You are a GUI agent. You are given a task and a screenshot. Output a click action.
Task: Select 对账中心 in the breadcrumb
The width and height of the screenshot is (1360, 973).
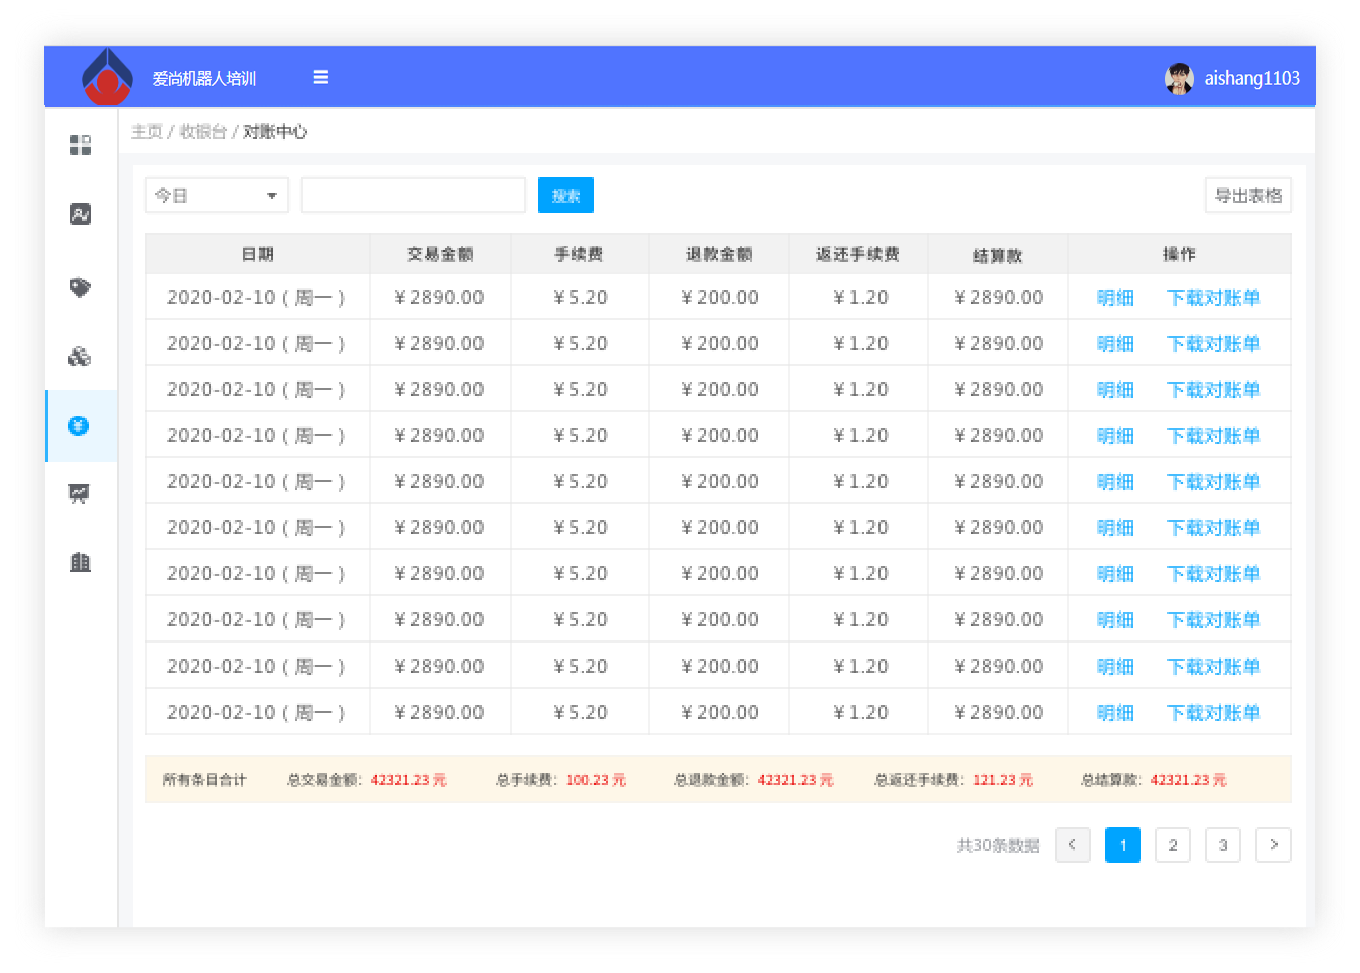point(275,131)
